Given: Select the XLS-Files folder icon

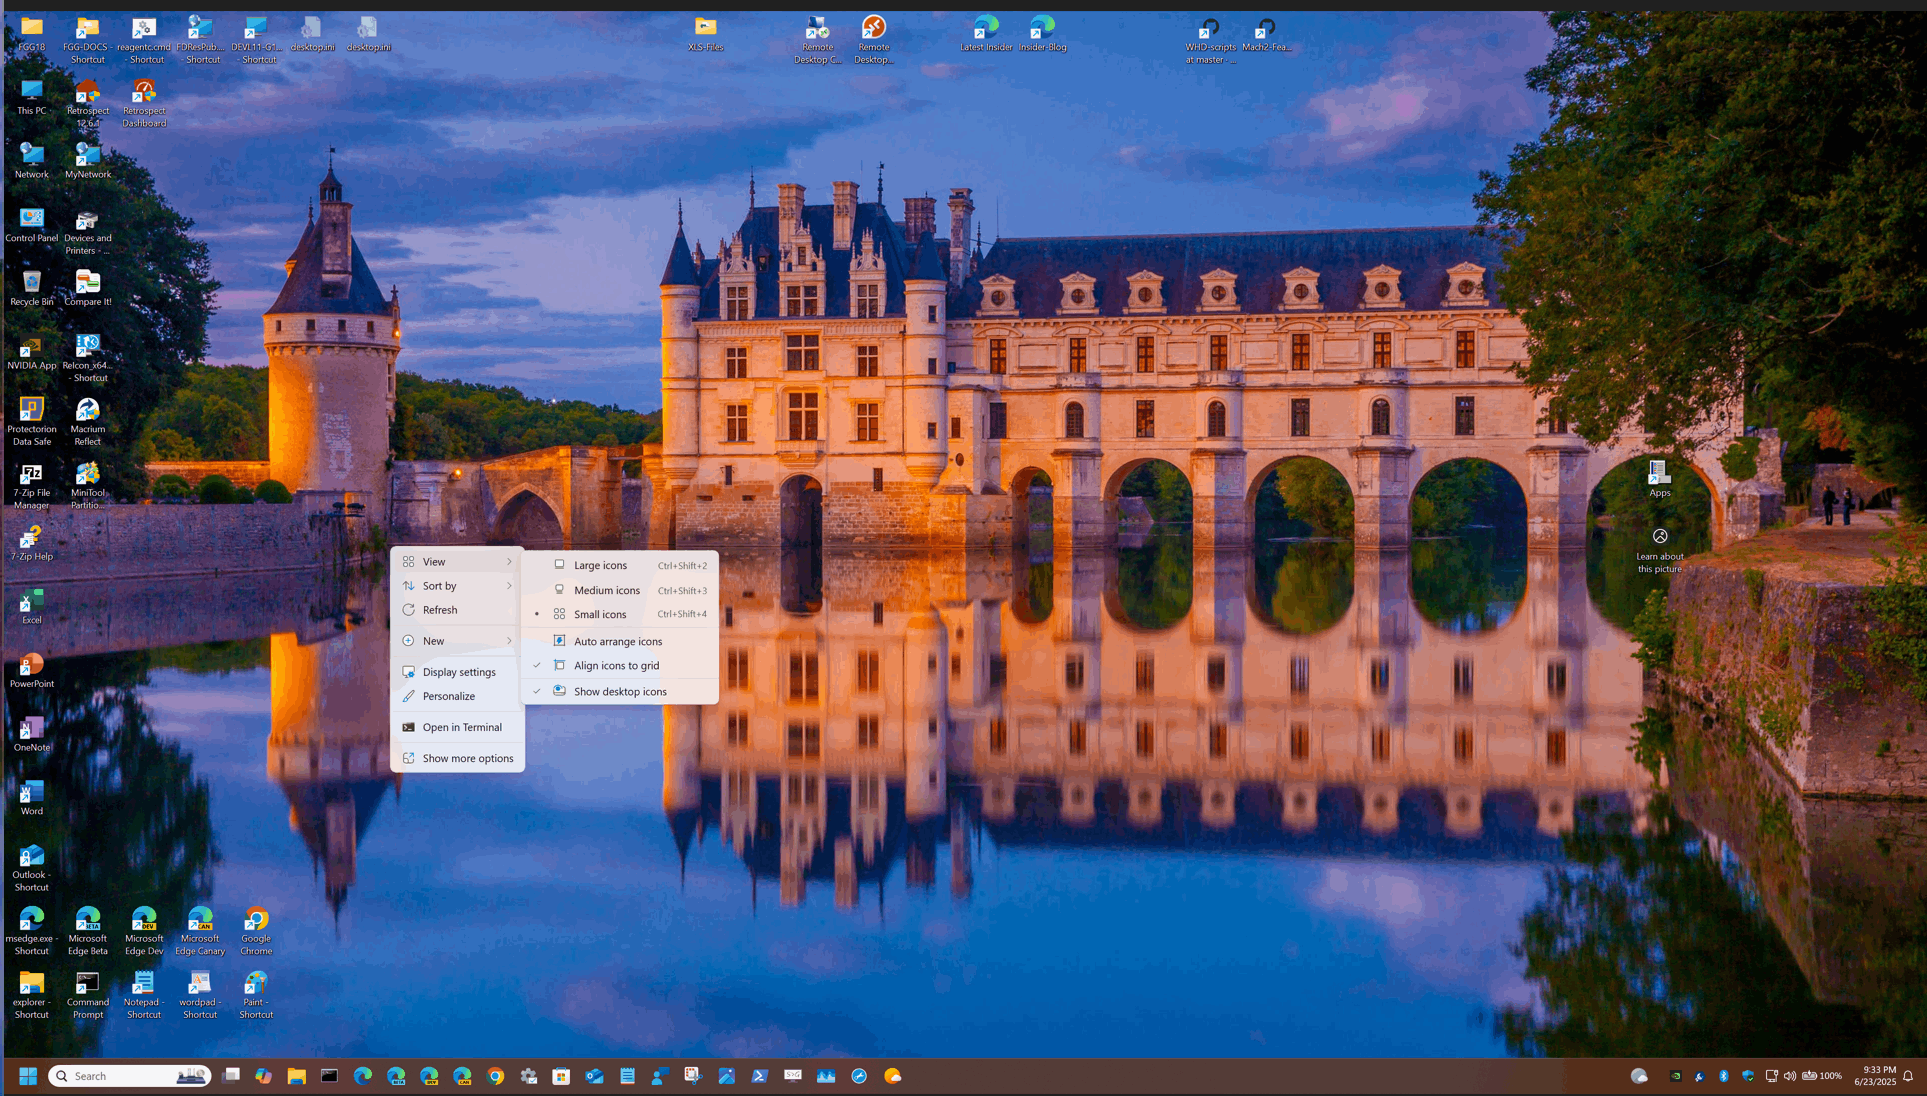Looking at the screenshot, I should 706,34.
